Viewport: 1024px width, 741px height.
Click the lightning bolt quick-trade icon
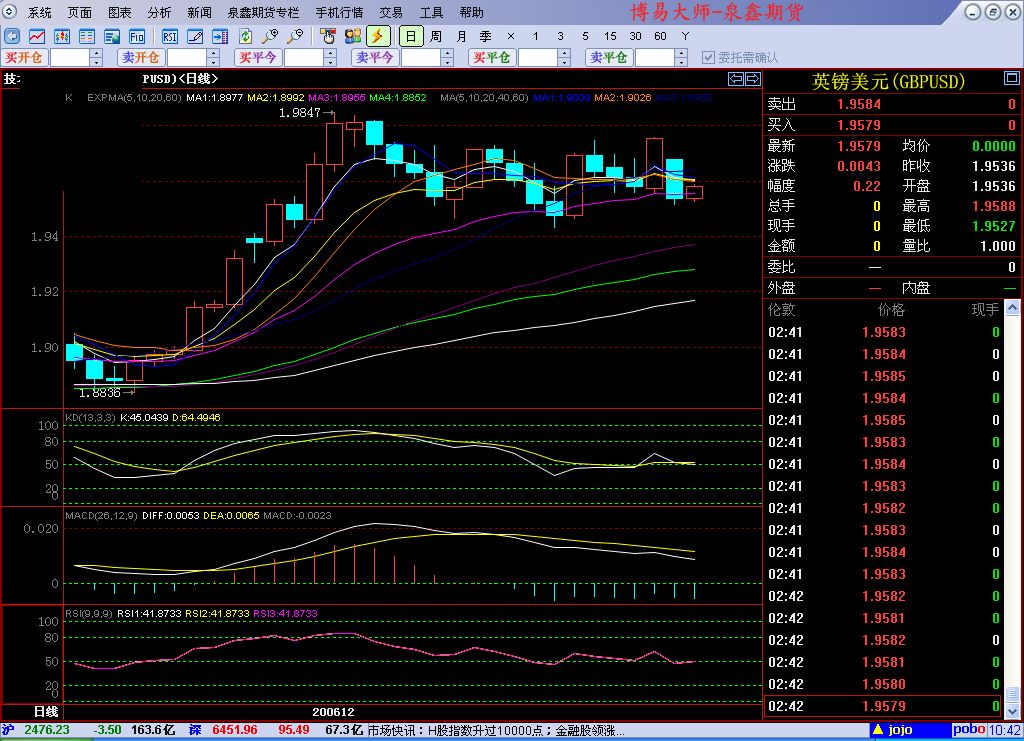(377, 36)
